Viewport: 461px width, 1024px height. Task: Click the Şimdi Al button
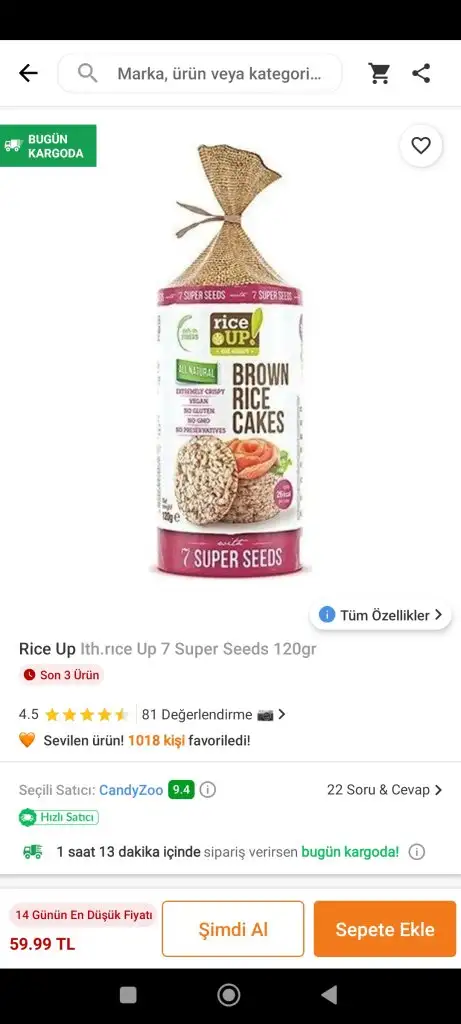point(233,929)
